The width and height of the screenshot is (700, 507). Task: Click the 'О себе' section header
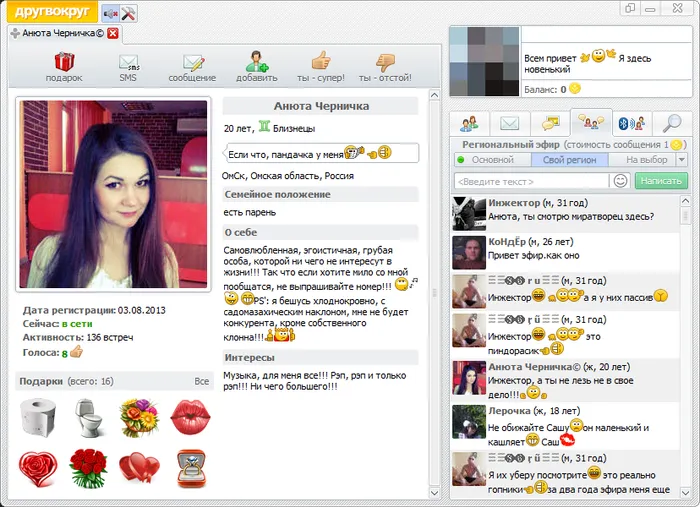(x=320, y=233)
